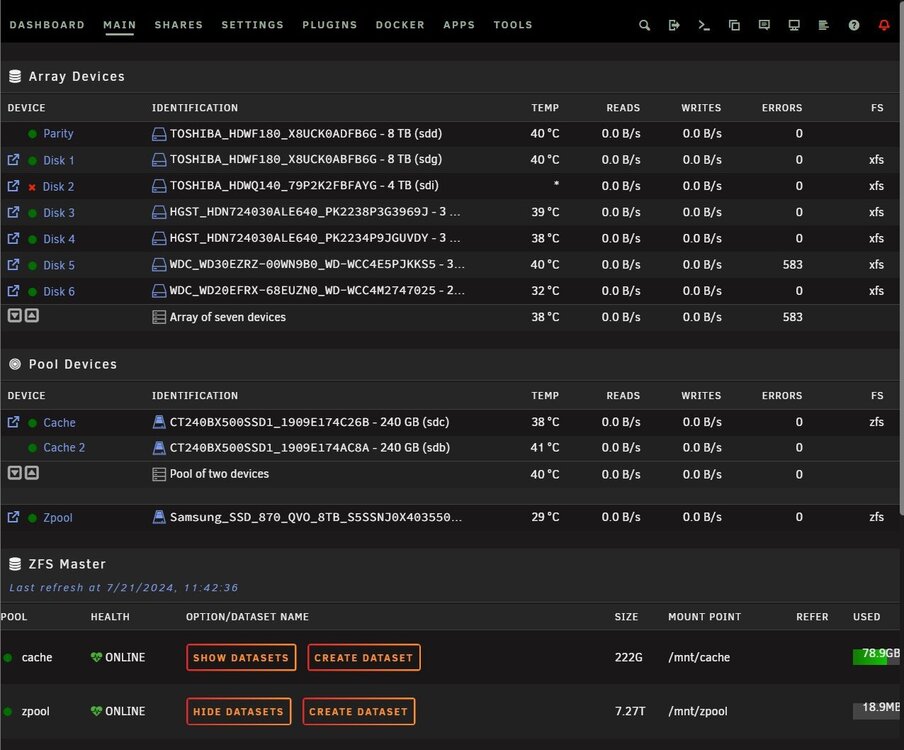Create dataset in zpool

point(359,711)
